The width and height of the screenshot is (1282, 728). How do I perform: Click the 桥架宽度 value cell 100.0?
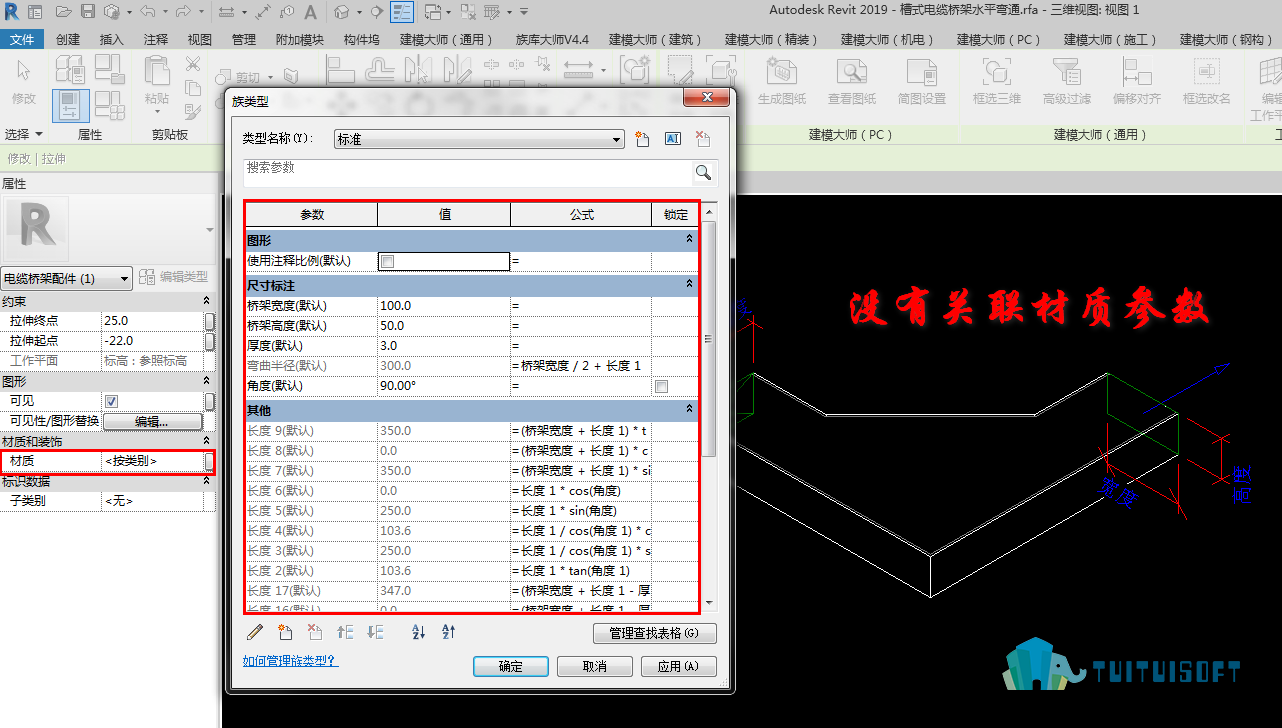(x=444, y=306)
